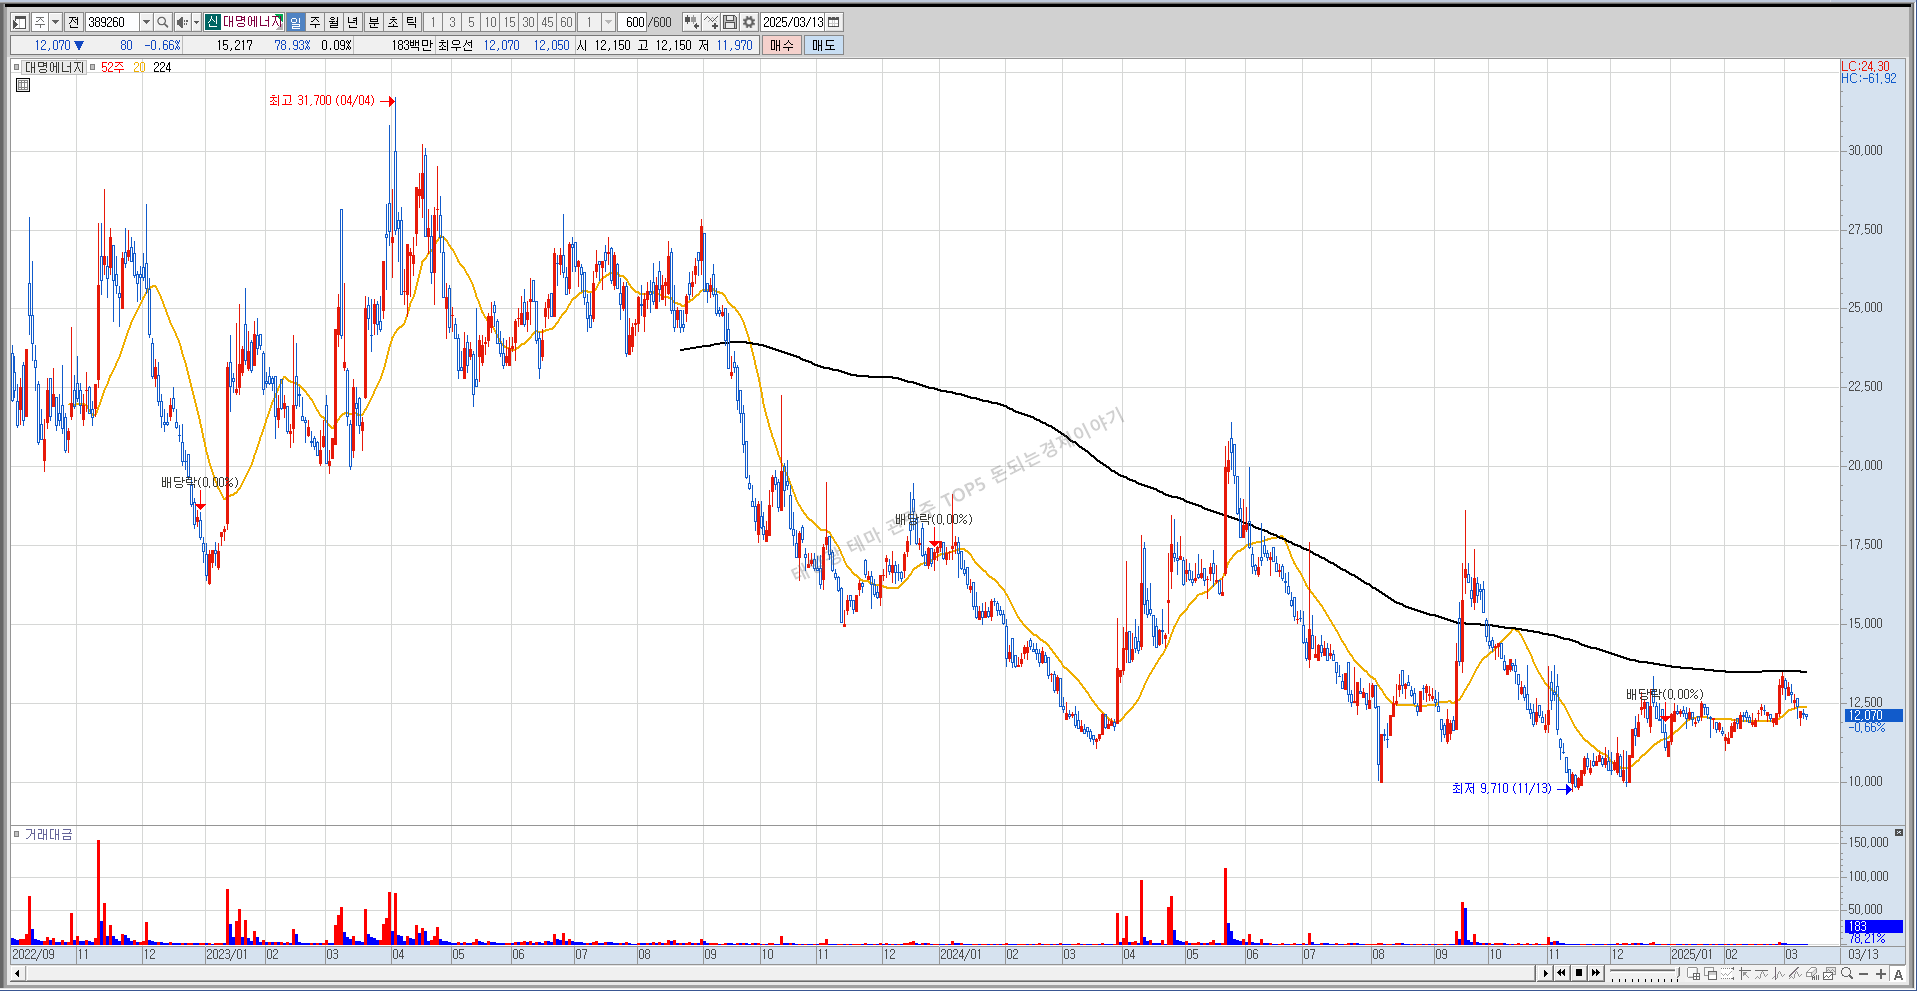Select the 분 minute period button
This screenshot has width=1917, height=991.
click(x=373, y=22)
